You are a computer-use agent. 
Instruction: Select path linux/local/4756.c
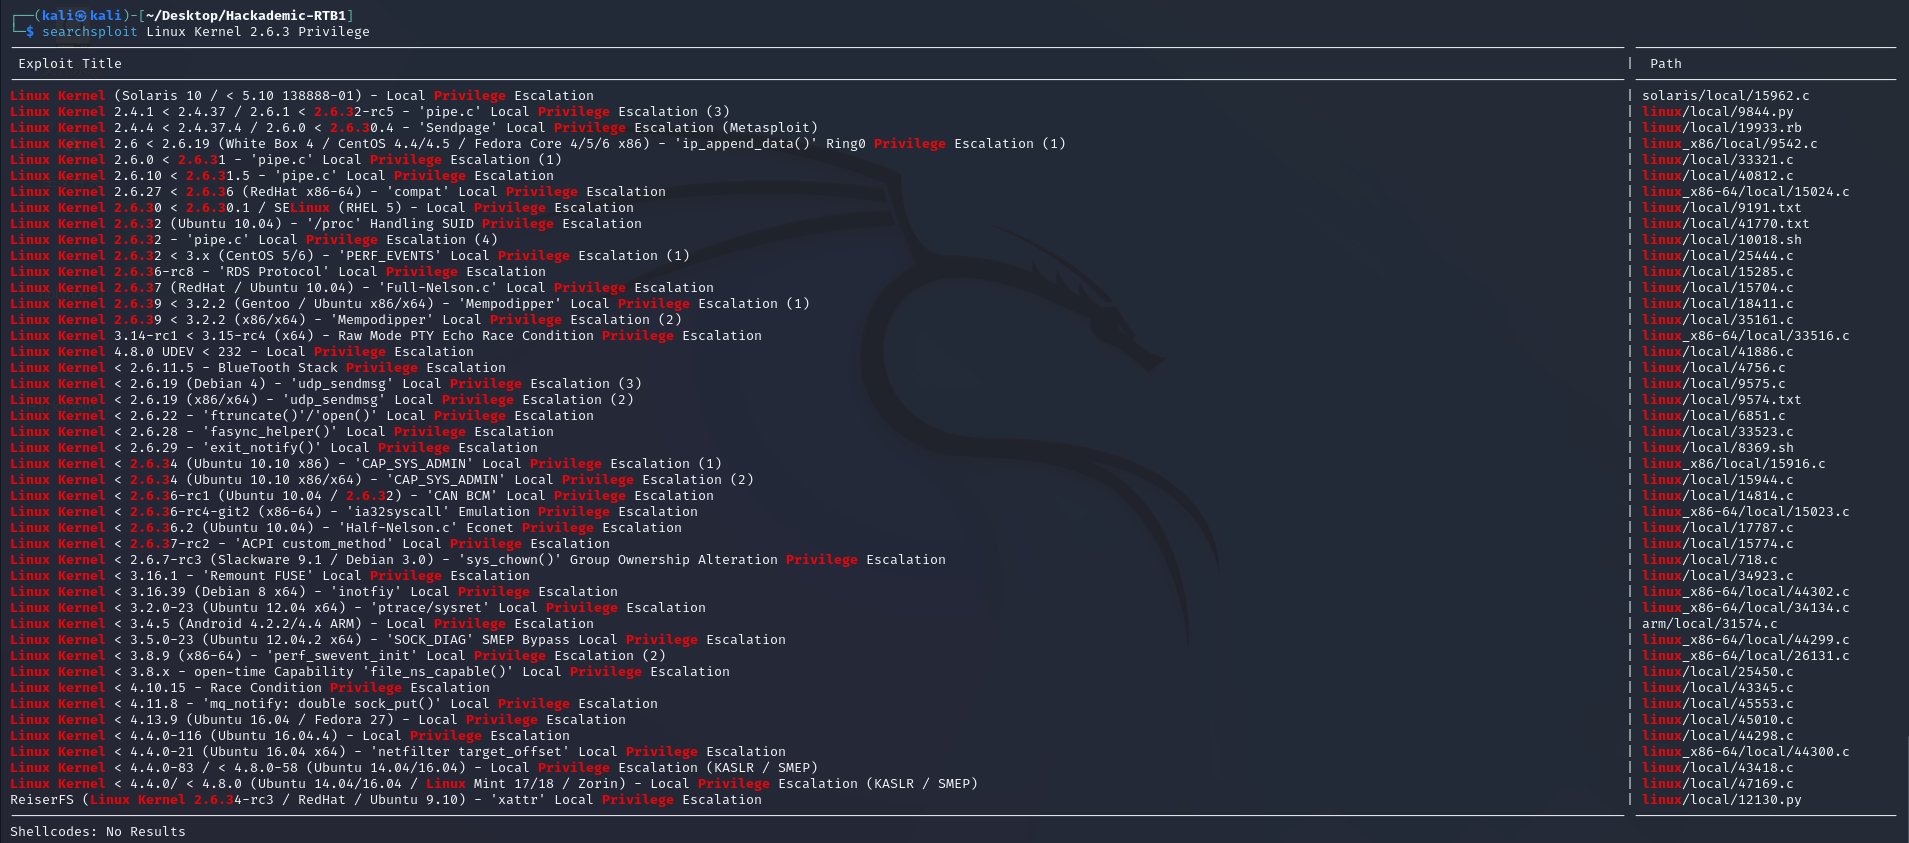pos(1714,368)
